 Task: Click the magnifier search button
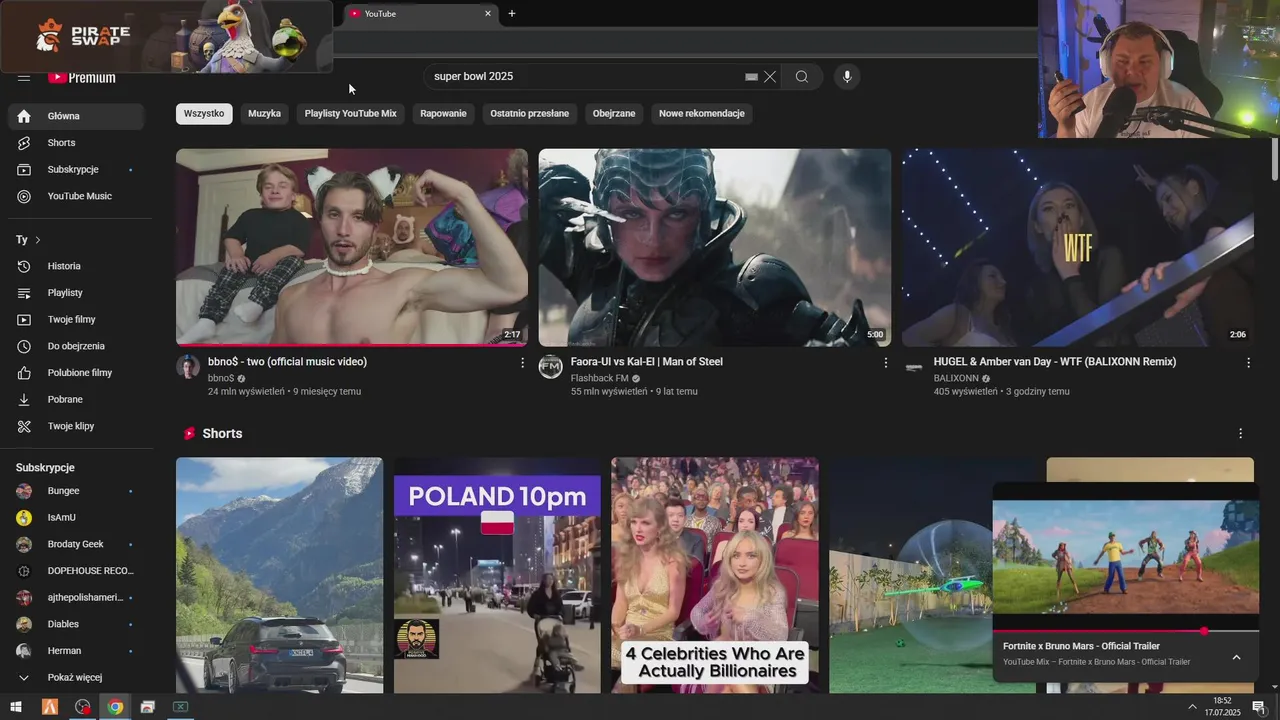[802, 77]
